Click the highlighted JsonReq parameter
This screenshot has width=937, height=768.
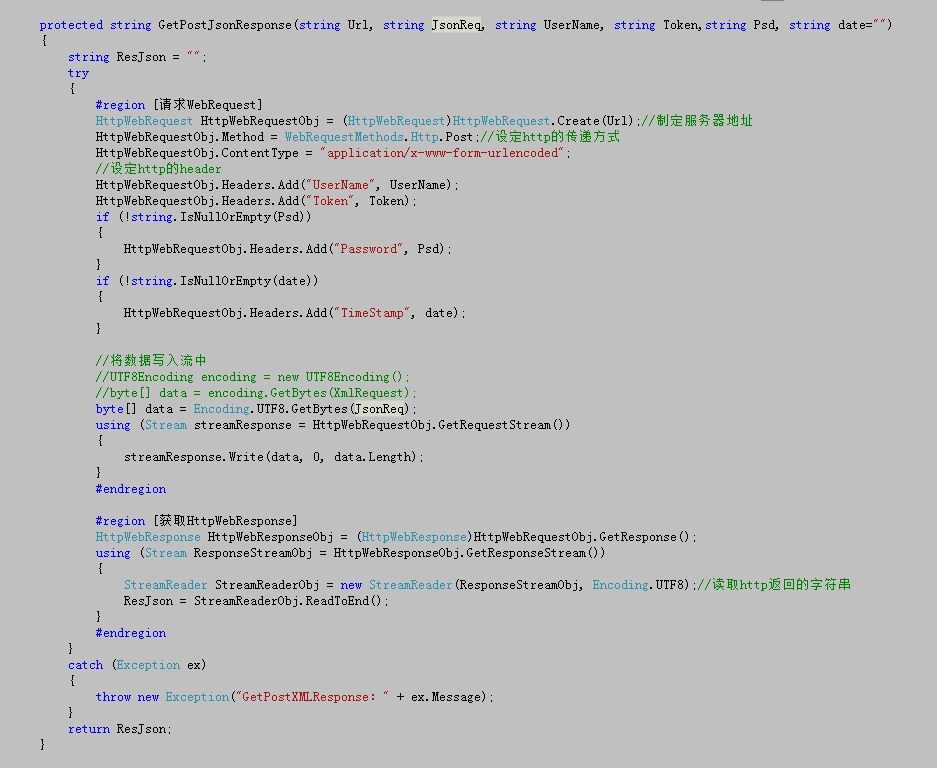pos(457,25)
